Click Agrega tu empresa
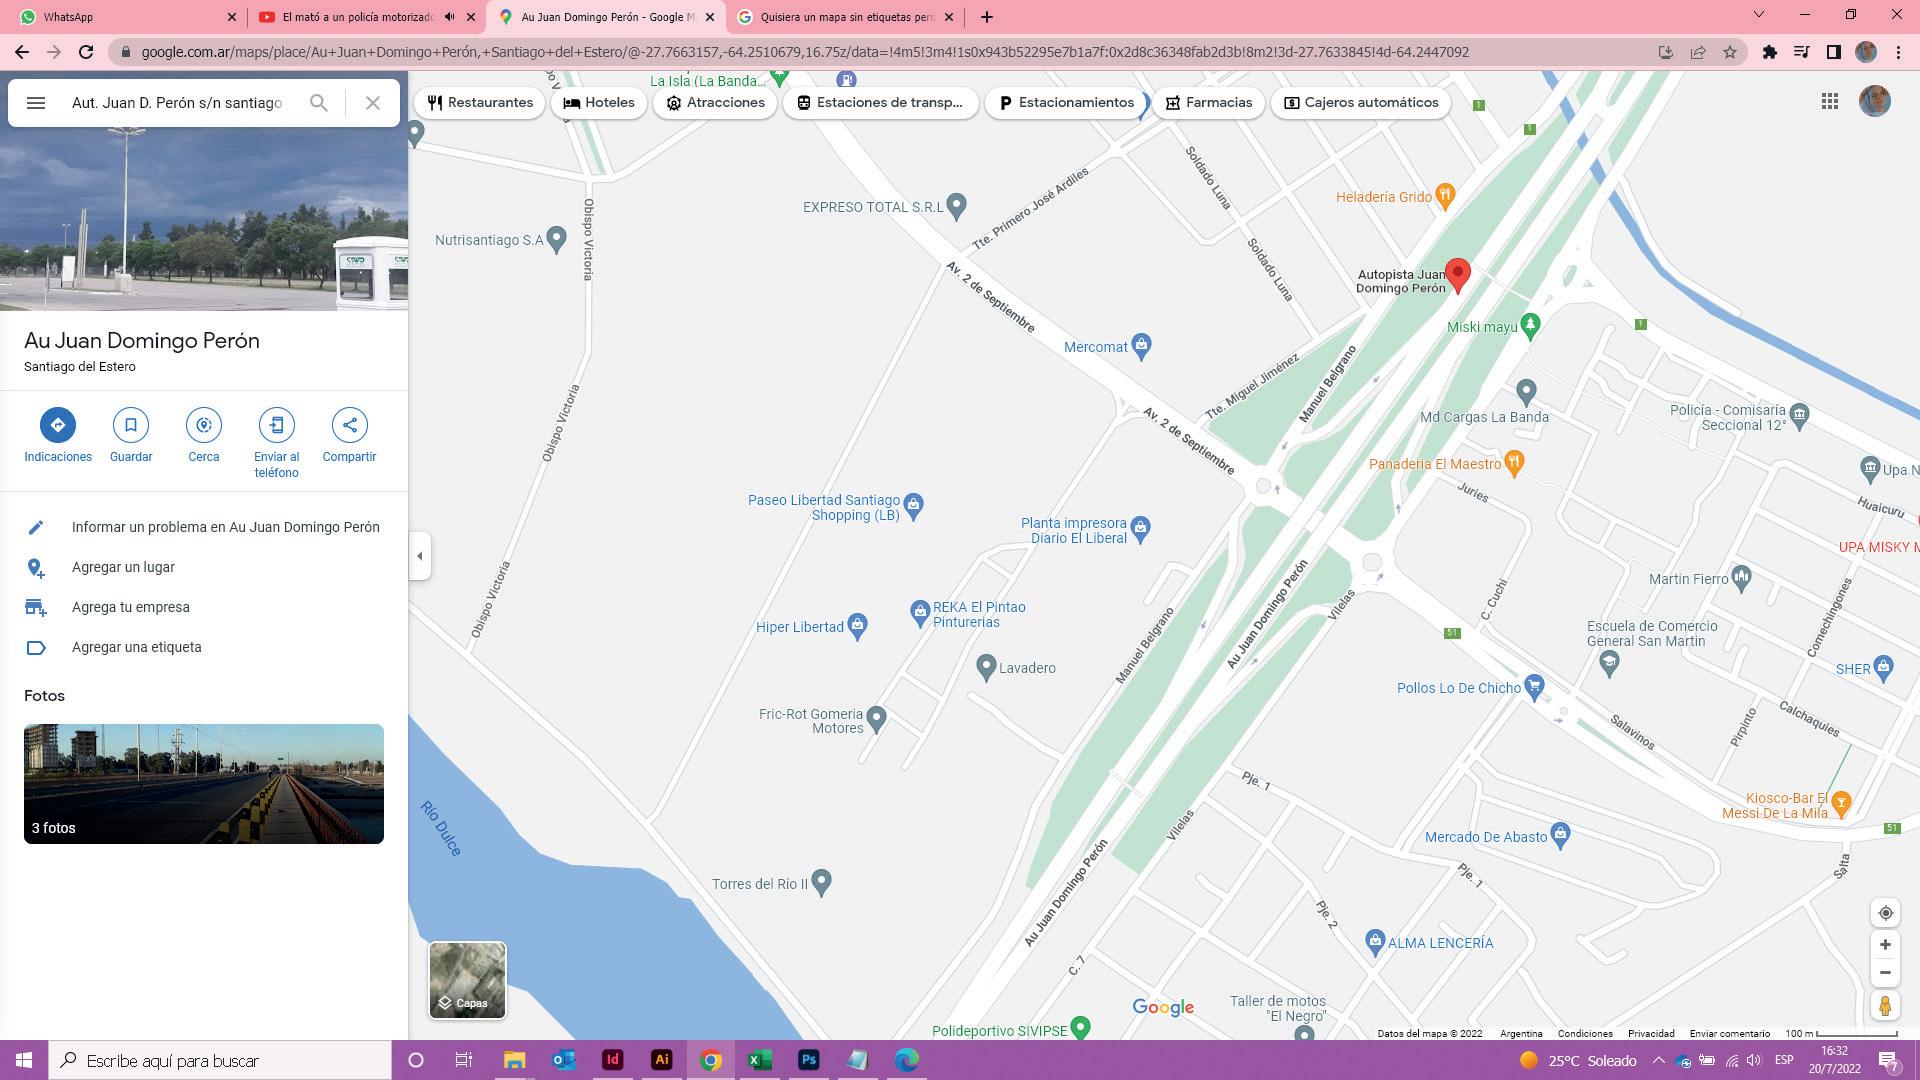The width and height of the screenshot is (1920, 1080). click(204, 607)
